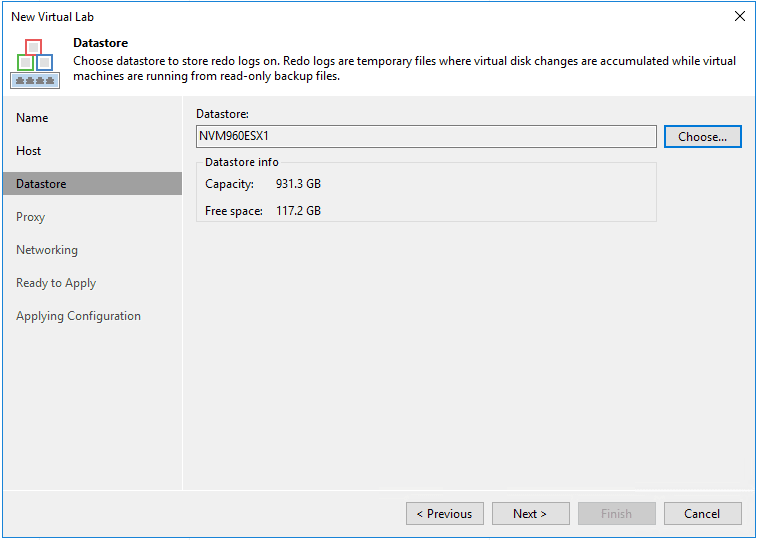Screen dimensions: 759x540
Task: Go back with the Previous button
Action: point(445,514)
